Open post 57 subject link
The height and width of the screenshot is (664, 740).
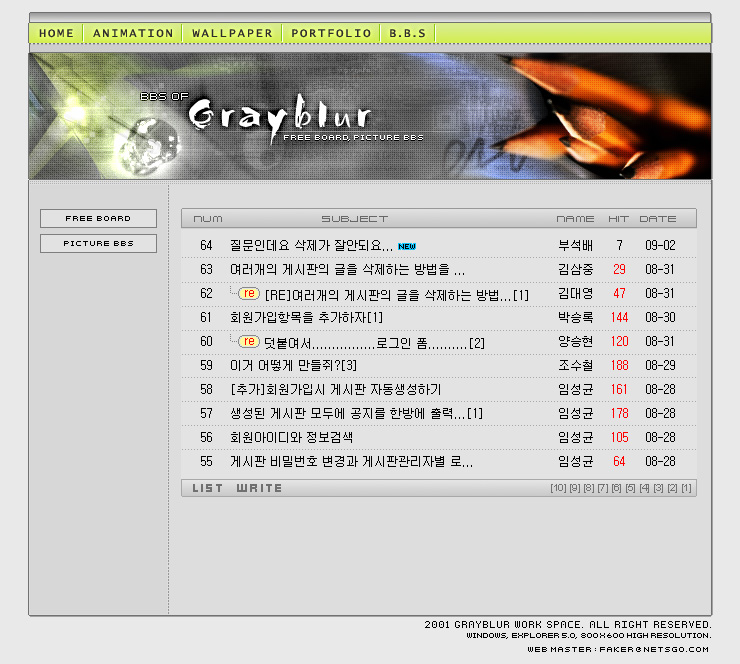[357, 413]
